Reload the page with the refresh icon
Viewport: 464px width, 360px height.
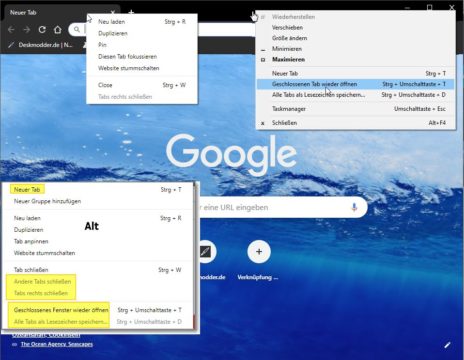point(42,30)
